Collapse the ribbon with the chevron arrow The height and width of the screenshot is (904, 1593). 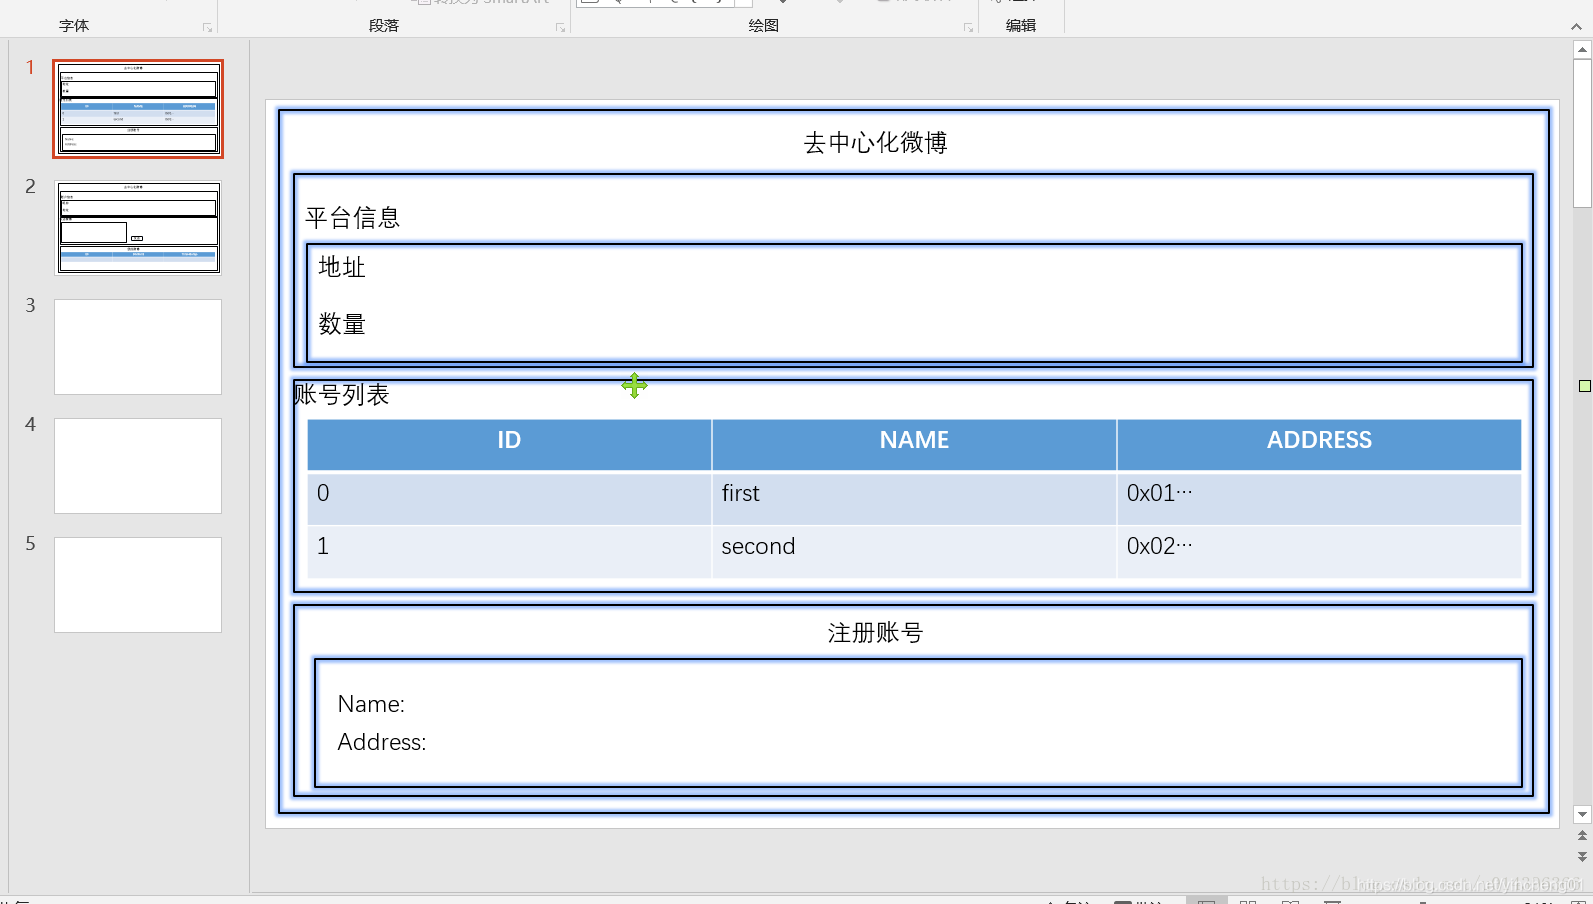tap(1576, 27)
